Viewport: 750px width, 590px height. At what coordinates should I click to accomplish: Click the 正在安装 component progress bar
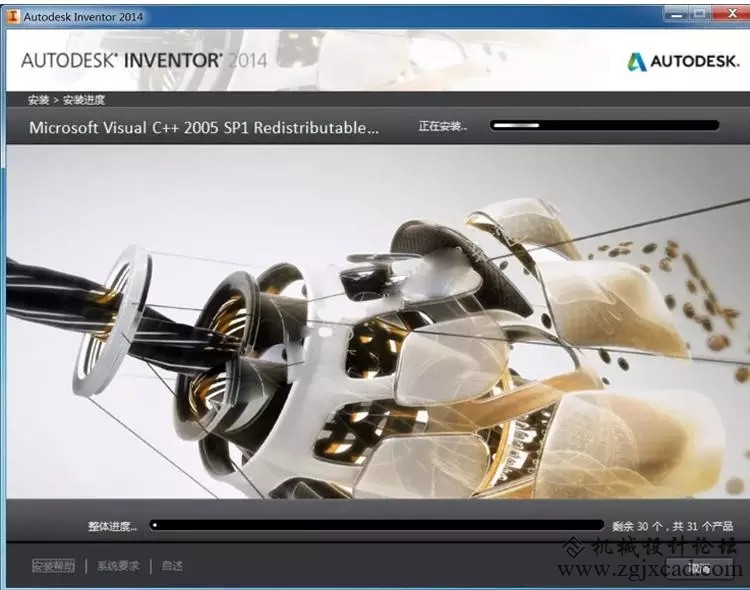pyautogui.click(x=605, y=126)
